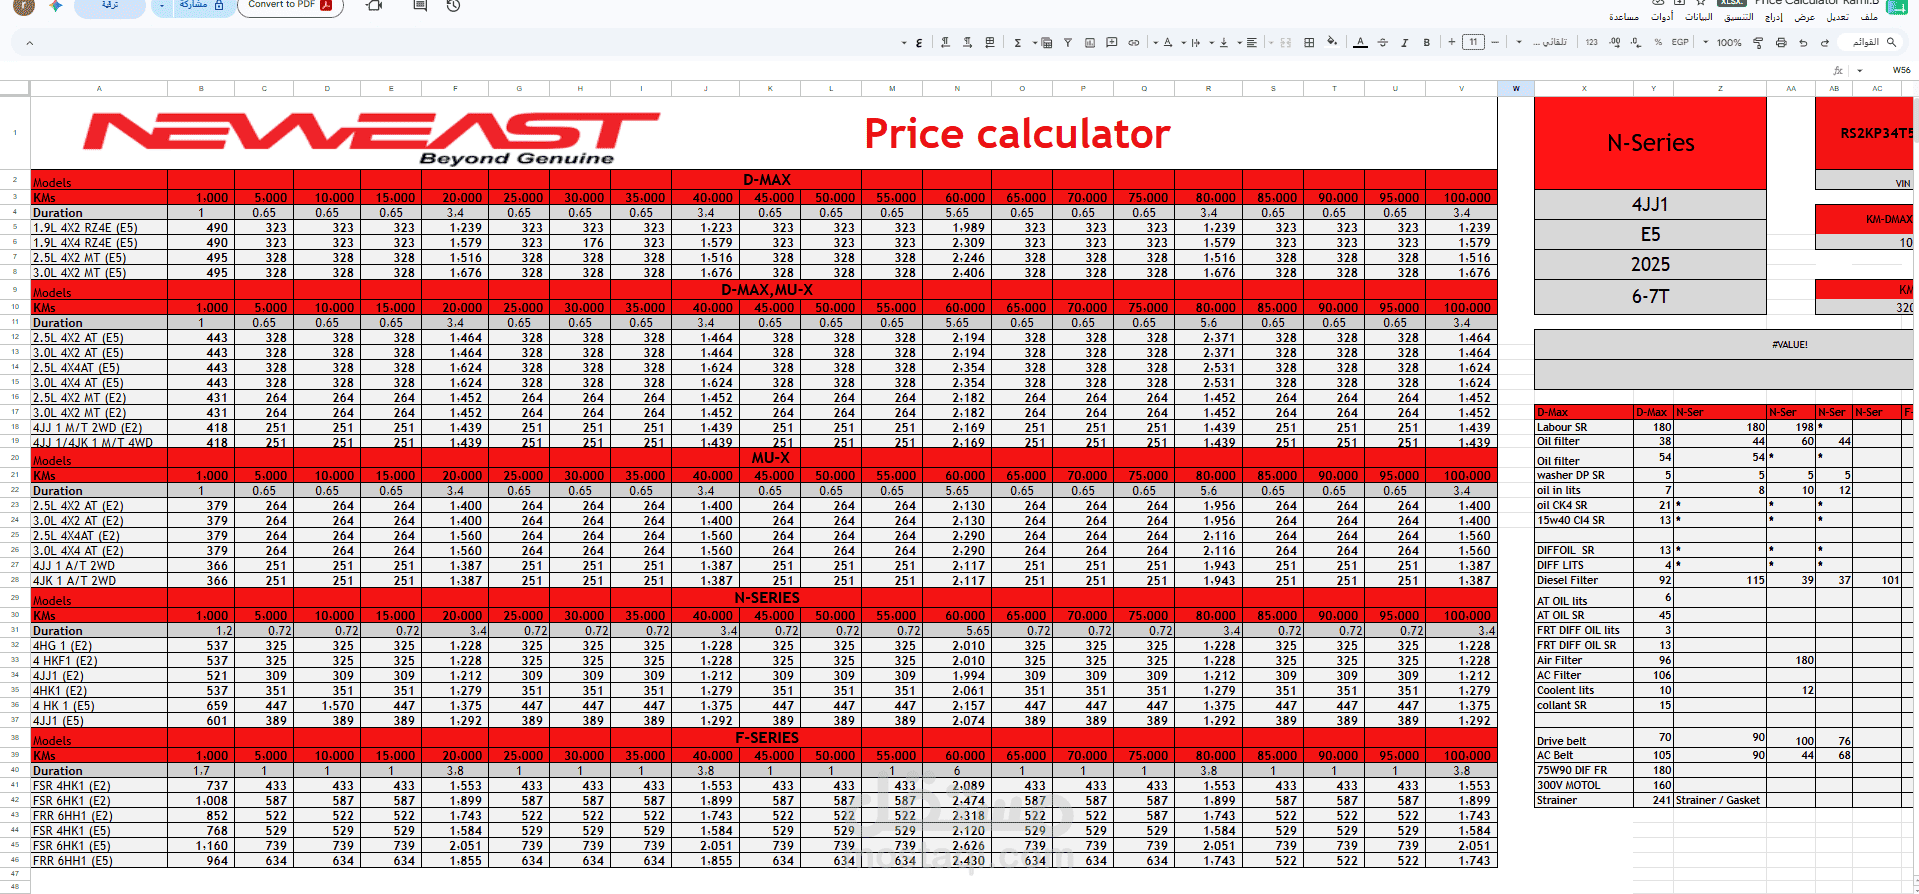Add a comment using the toolbar icon
This screenshot has height=894, width=1919.
point(1111,43)
